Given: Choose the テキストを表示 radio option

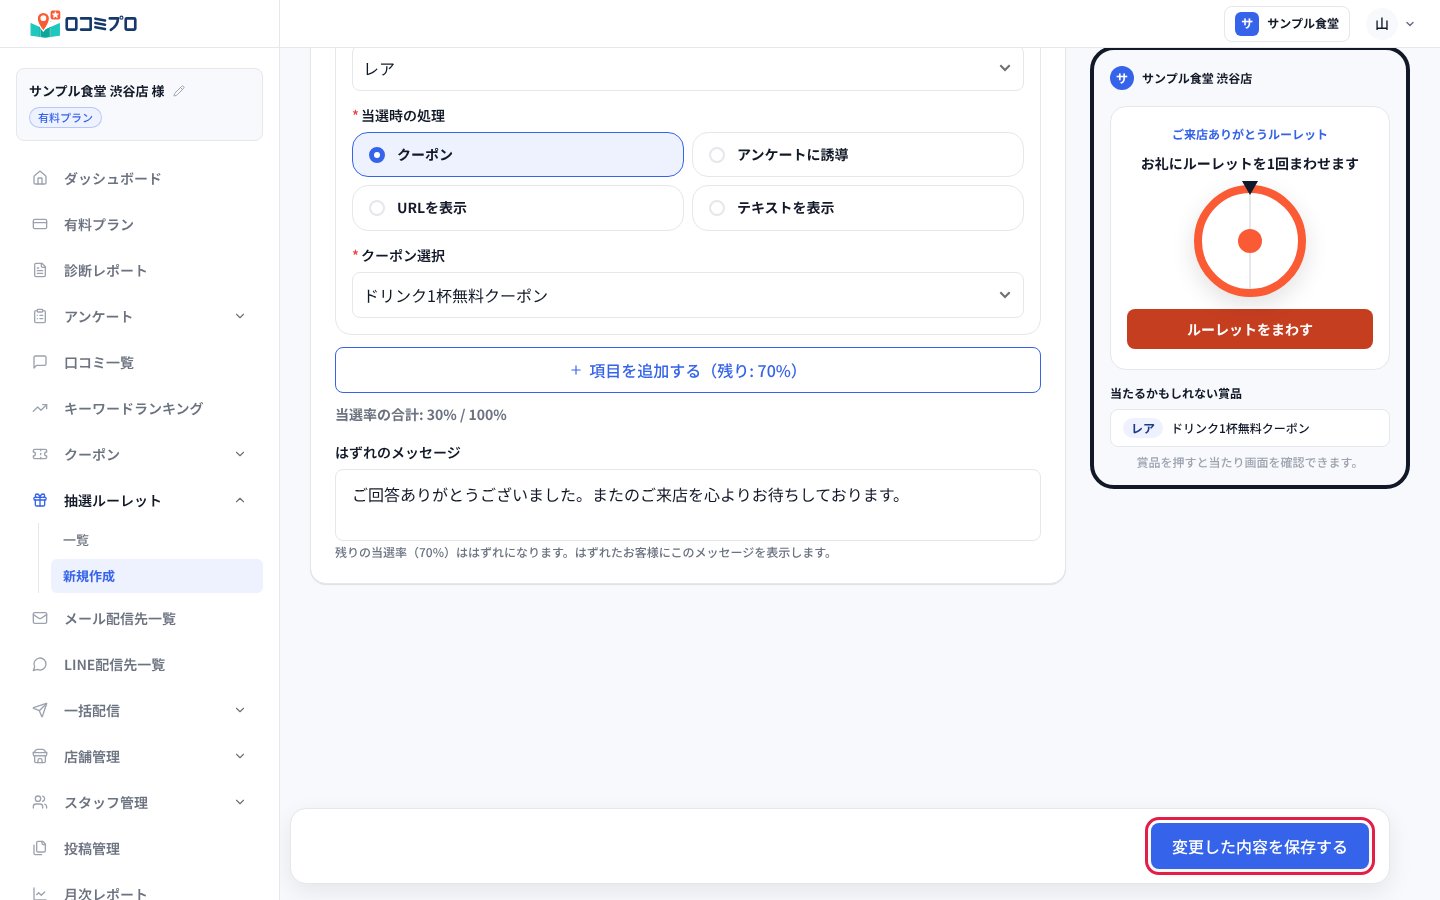Looking at the screenshot, I should [858, 208].
